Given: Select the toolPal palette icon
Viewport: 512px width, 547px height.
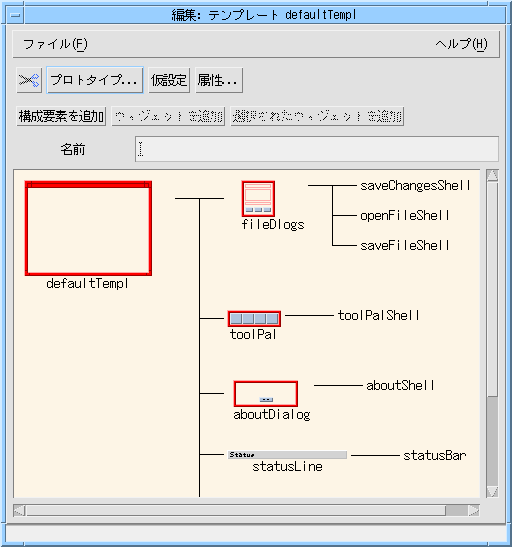Looking at the screenshot, I should (x=254, y=319).
